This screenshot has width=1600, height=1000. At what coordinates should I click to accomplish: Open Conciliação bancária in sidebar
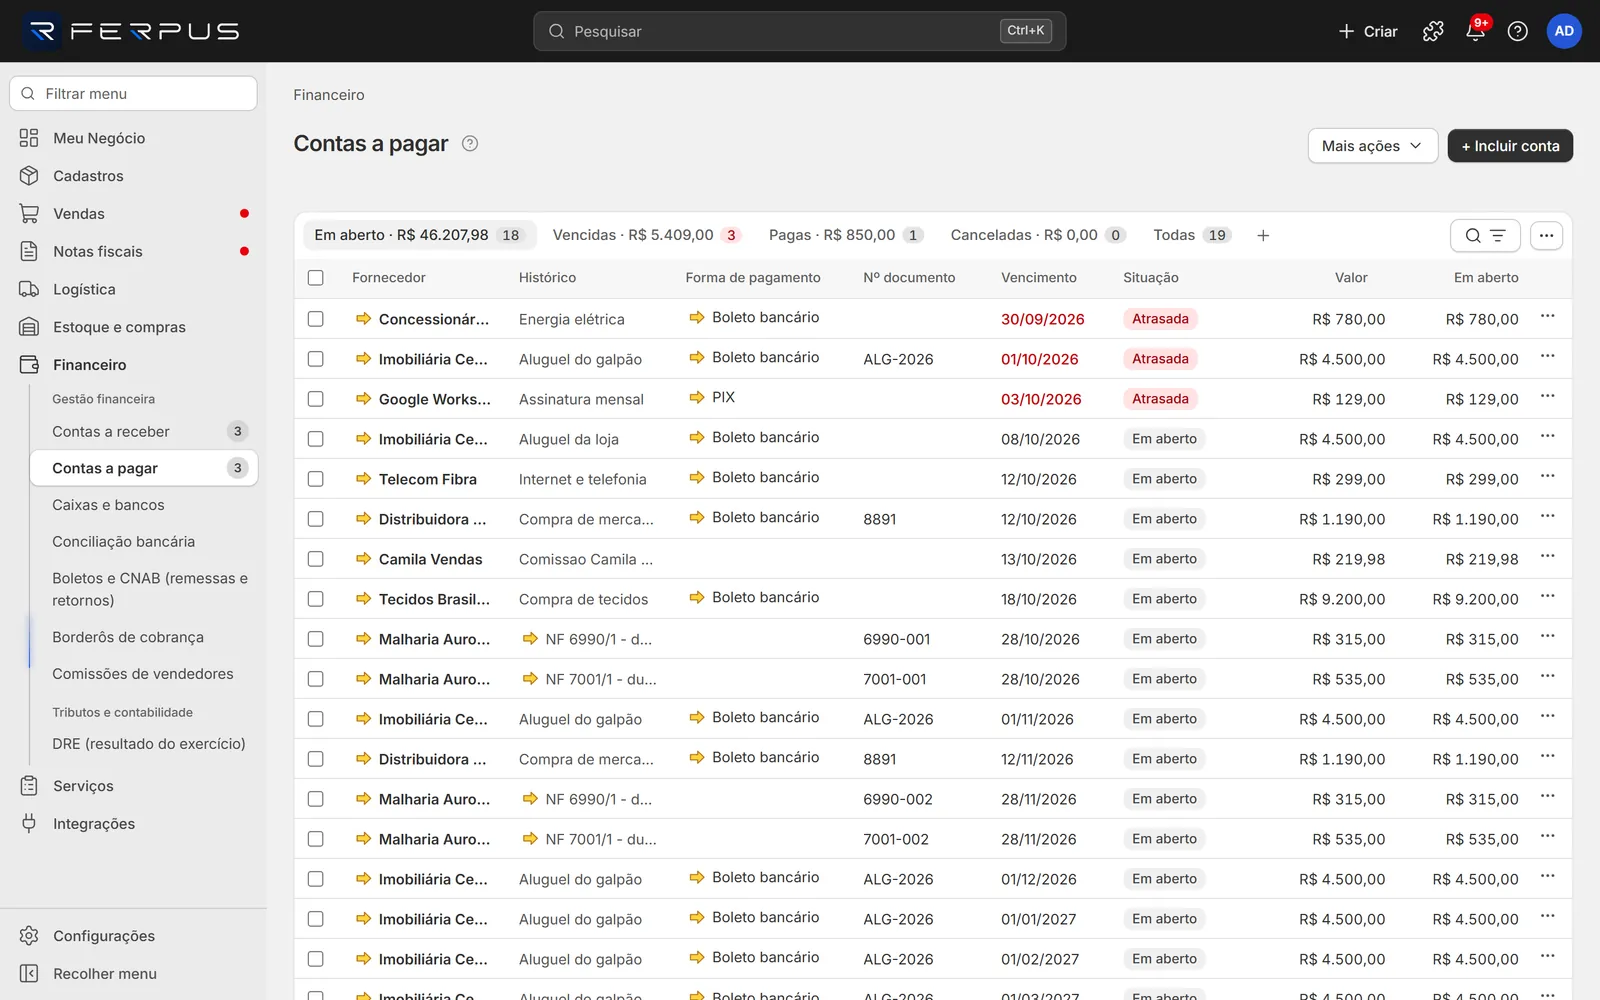coord(144,542)
